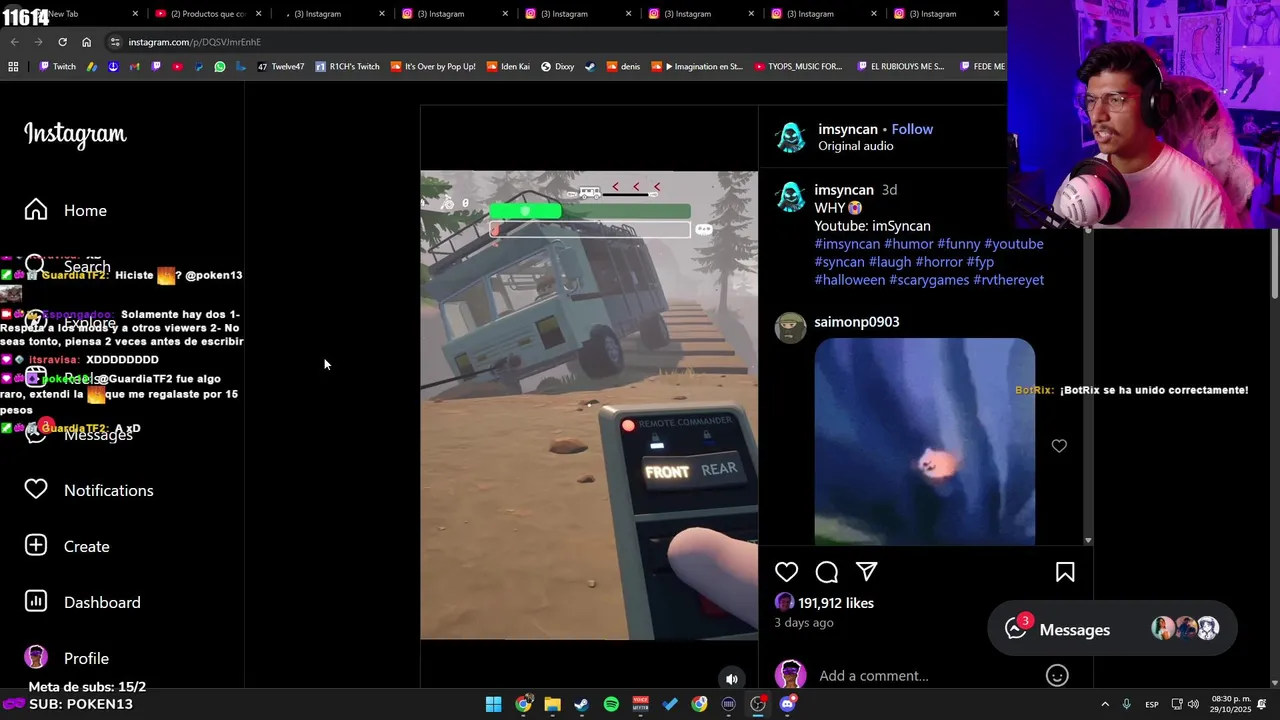Open Profile avatar in the sidebar
1280x720 pixels.
pyautogui.click(x=36, y=658)
